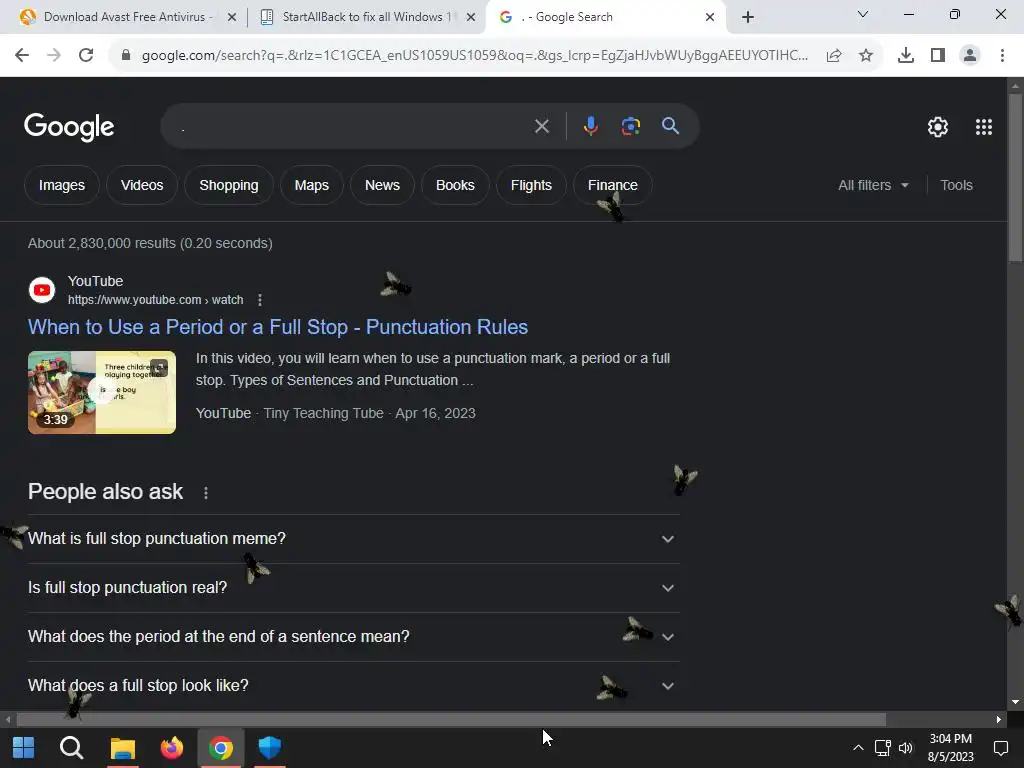Image resolution: width=1024 pixels, height=768 pixels.
Task: Open Windows Security shield on taskbar
Action: 269,748
